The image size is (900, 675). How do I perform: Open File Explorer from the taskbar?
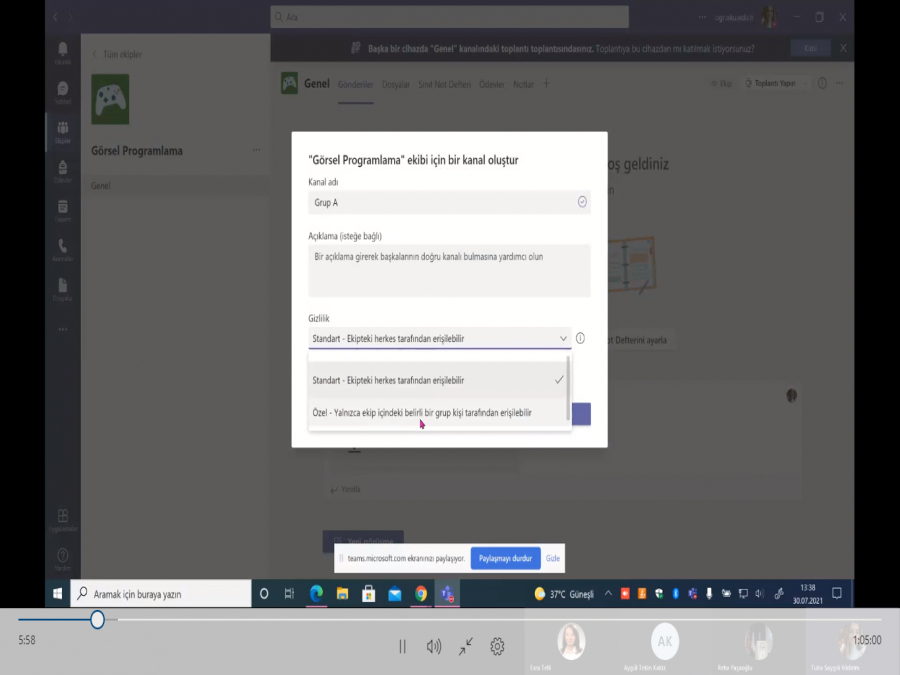click(x=343, y=593)
